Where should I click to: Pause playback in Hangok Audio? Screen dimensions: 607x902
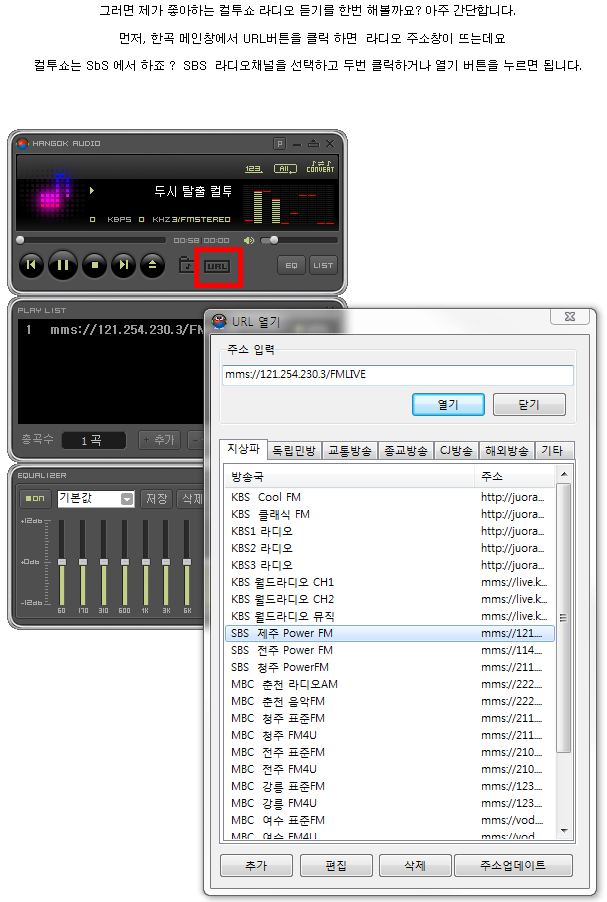tap(63, 265)
